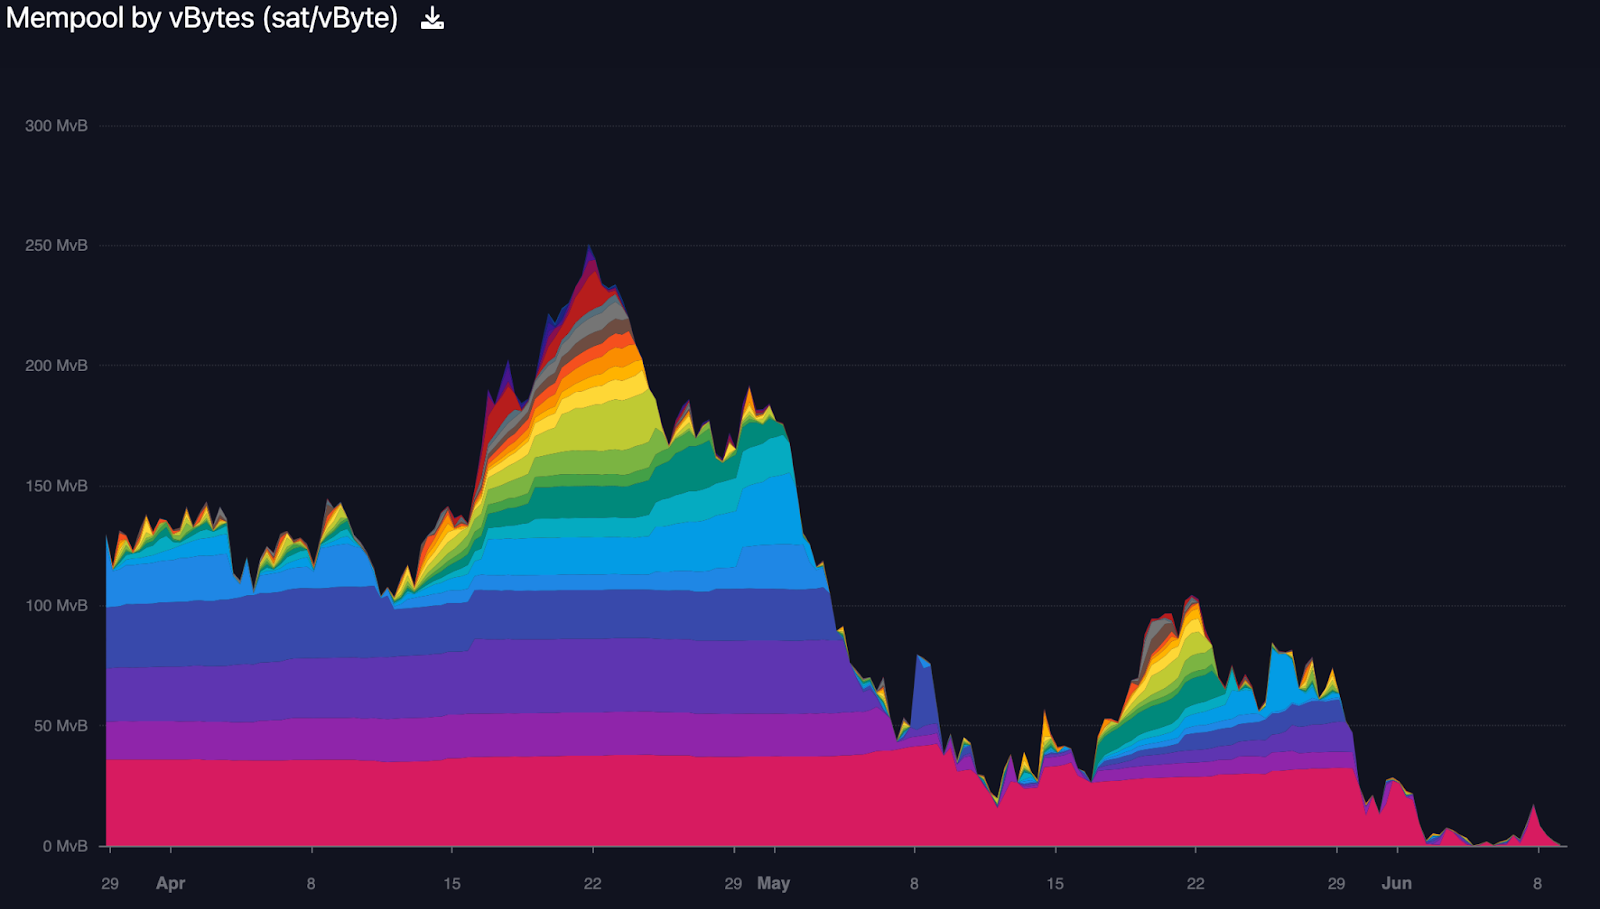The height and width of the screenshot is (909, 1600).
Task: Select the 100 MvB y-axis label
Action: 56,606
